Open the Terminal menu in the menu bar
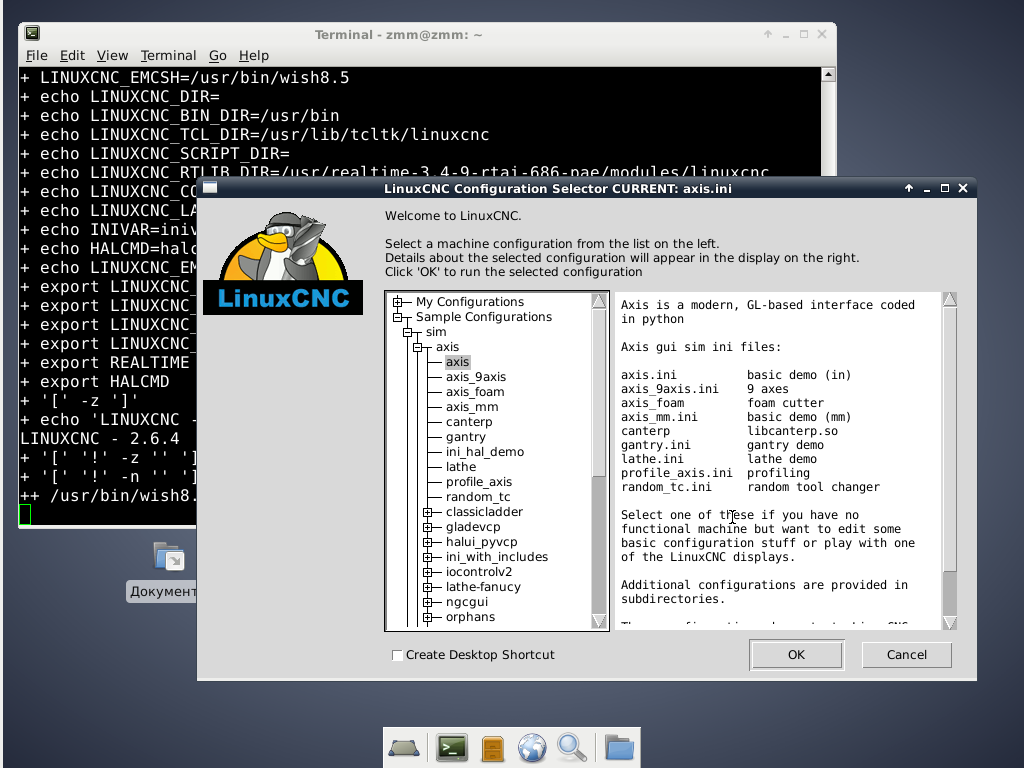The height and width of the screenshot is (768, 1024). point(168,56)
